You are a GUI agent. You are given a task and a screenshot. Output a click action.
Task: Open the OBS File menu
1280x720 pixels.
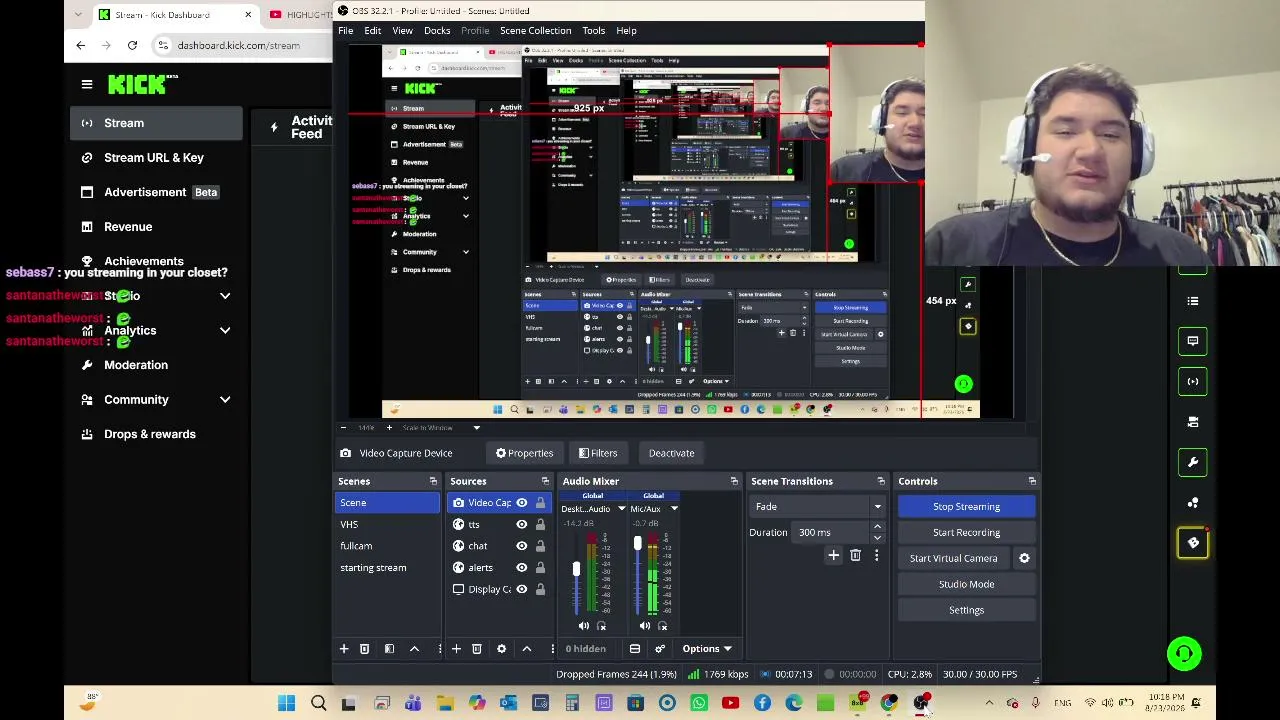coord(345,31)
